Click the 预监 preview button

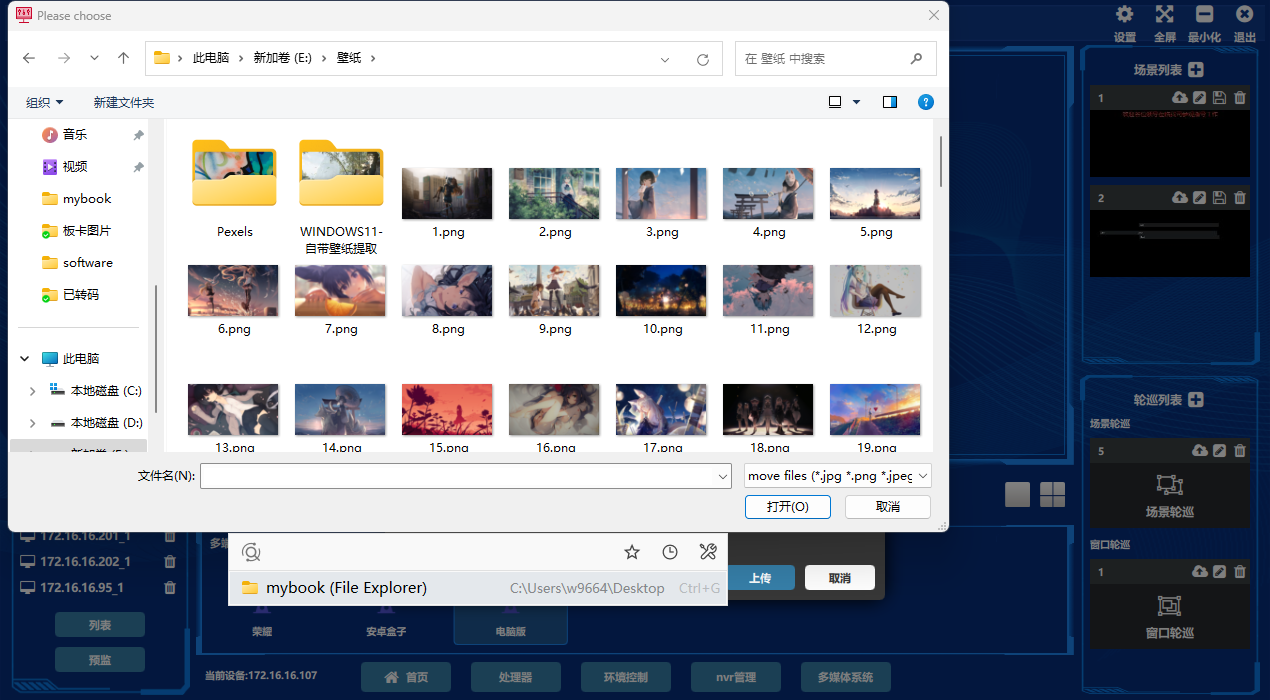tap(100, 659)
